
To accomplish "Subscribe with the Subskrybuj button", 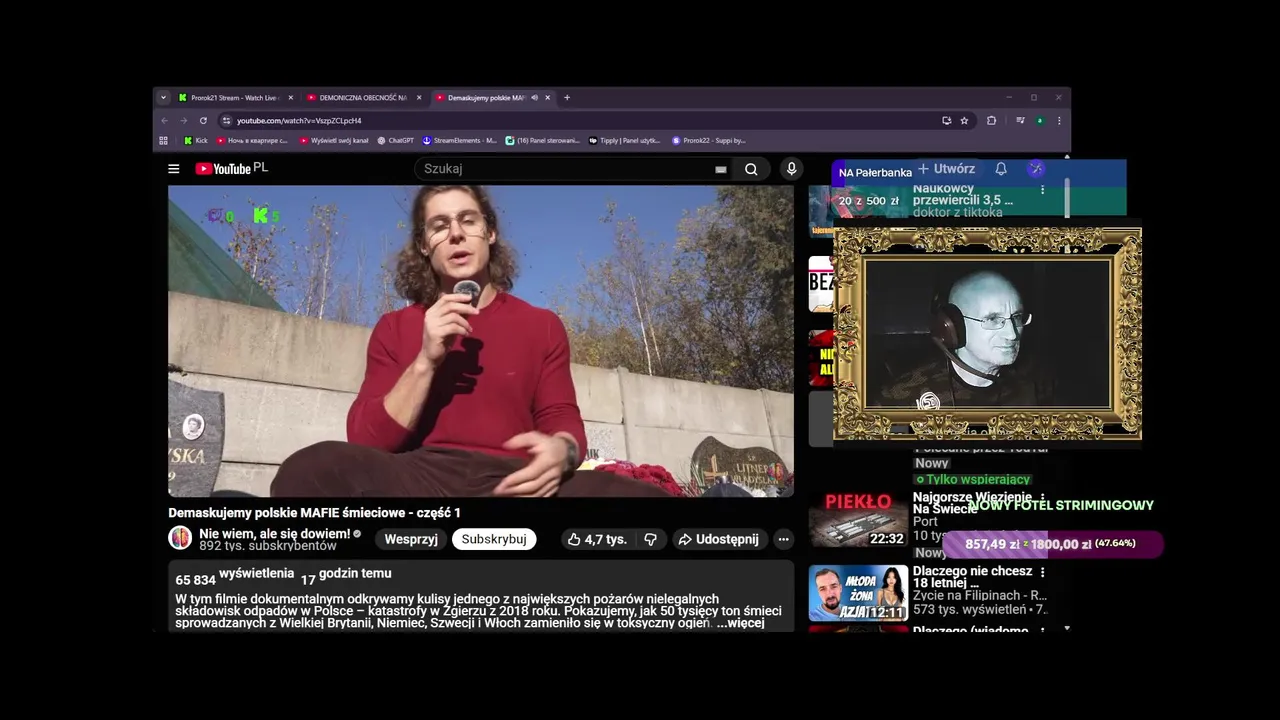I will click(494, 539).
